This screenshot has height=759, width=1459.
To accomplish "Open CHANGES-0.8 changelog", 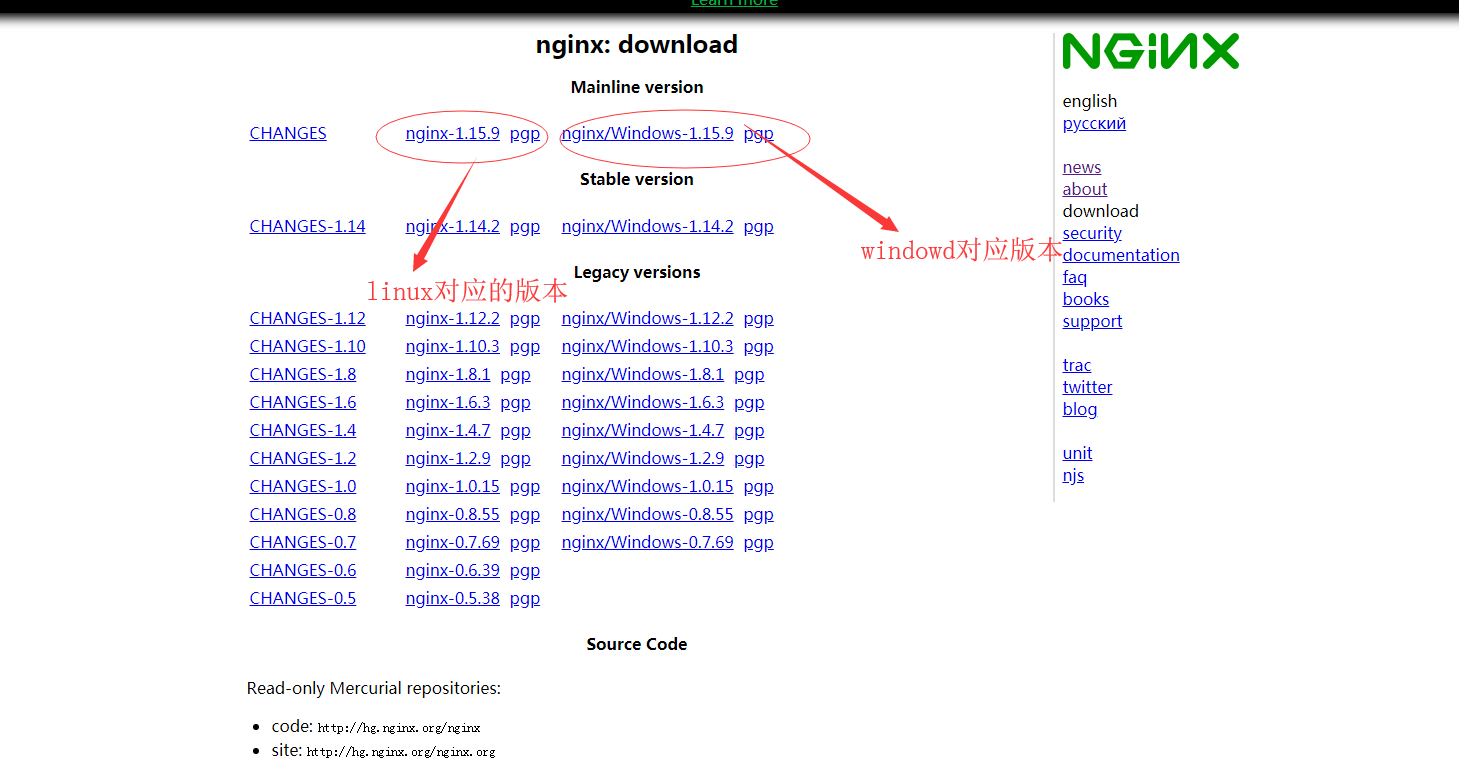I will (x=303, y=514).
